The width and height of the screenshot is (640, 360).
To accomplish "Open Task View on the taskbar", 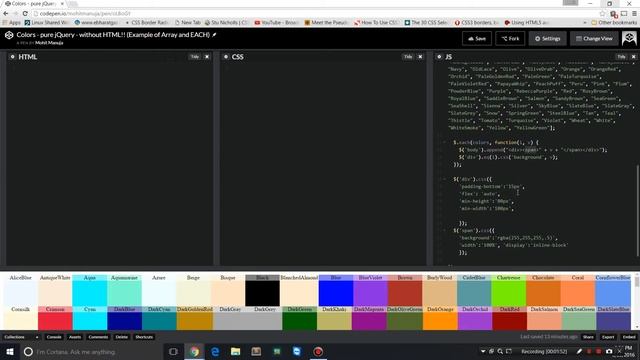I will coord(173,351).
